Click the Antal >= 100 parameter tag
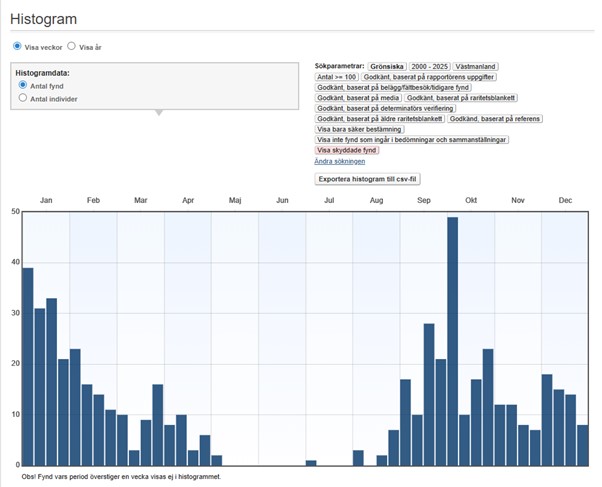 click(336, 77)
